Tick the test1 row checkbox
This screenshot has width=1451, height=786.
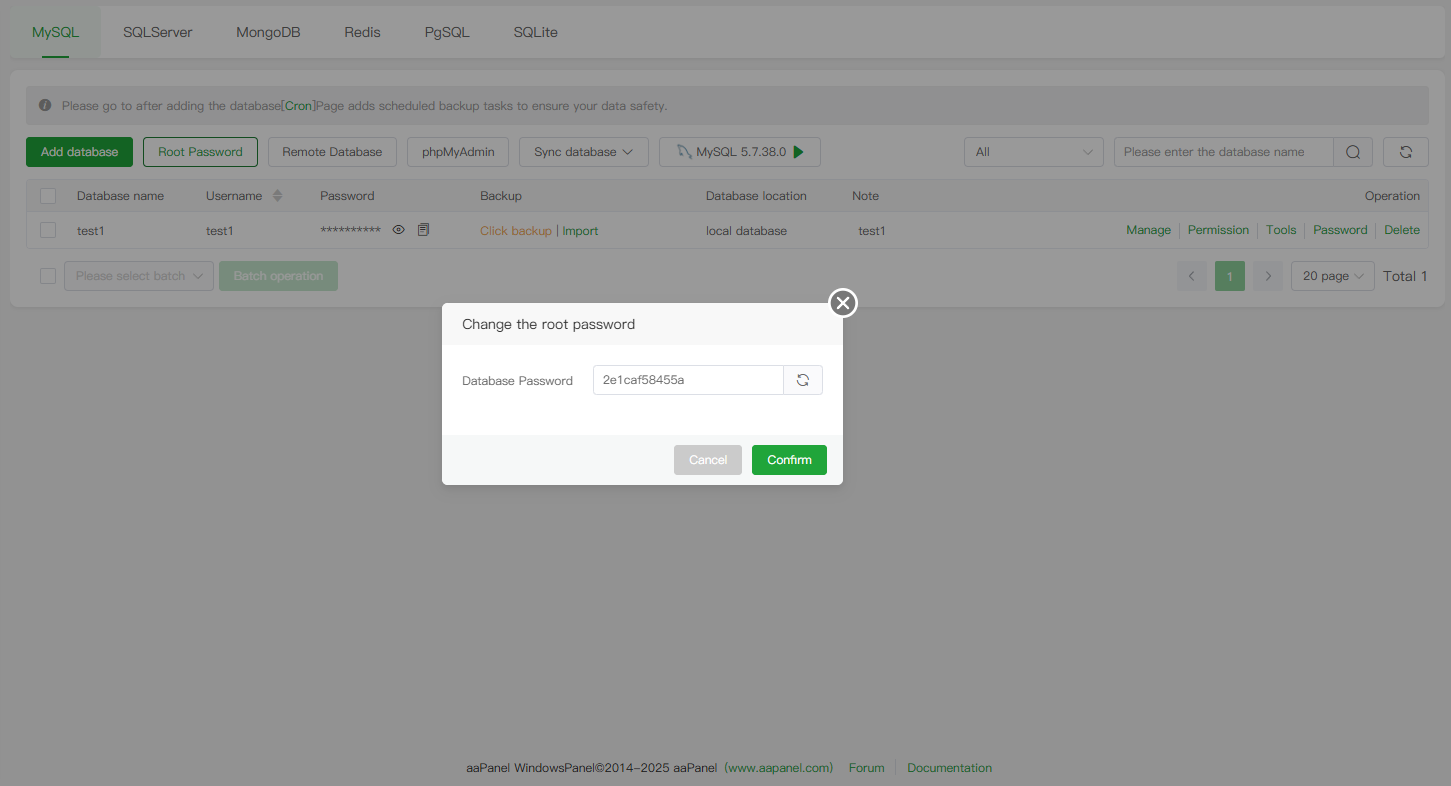[x=48, y=230]
